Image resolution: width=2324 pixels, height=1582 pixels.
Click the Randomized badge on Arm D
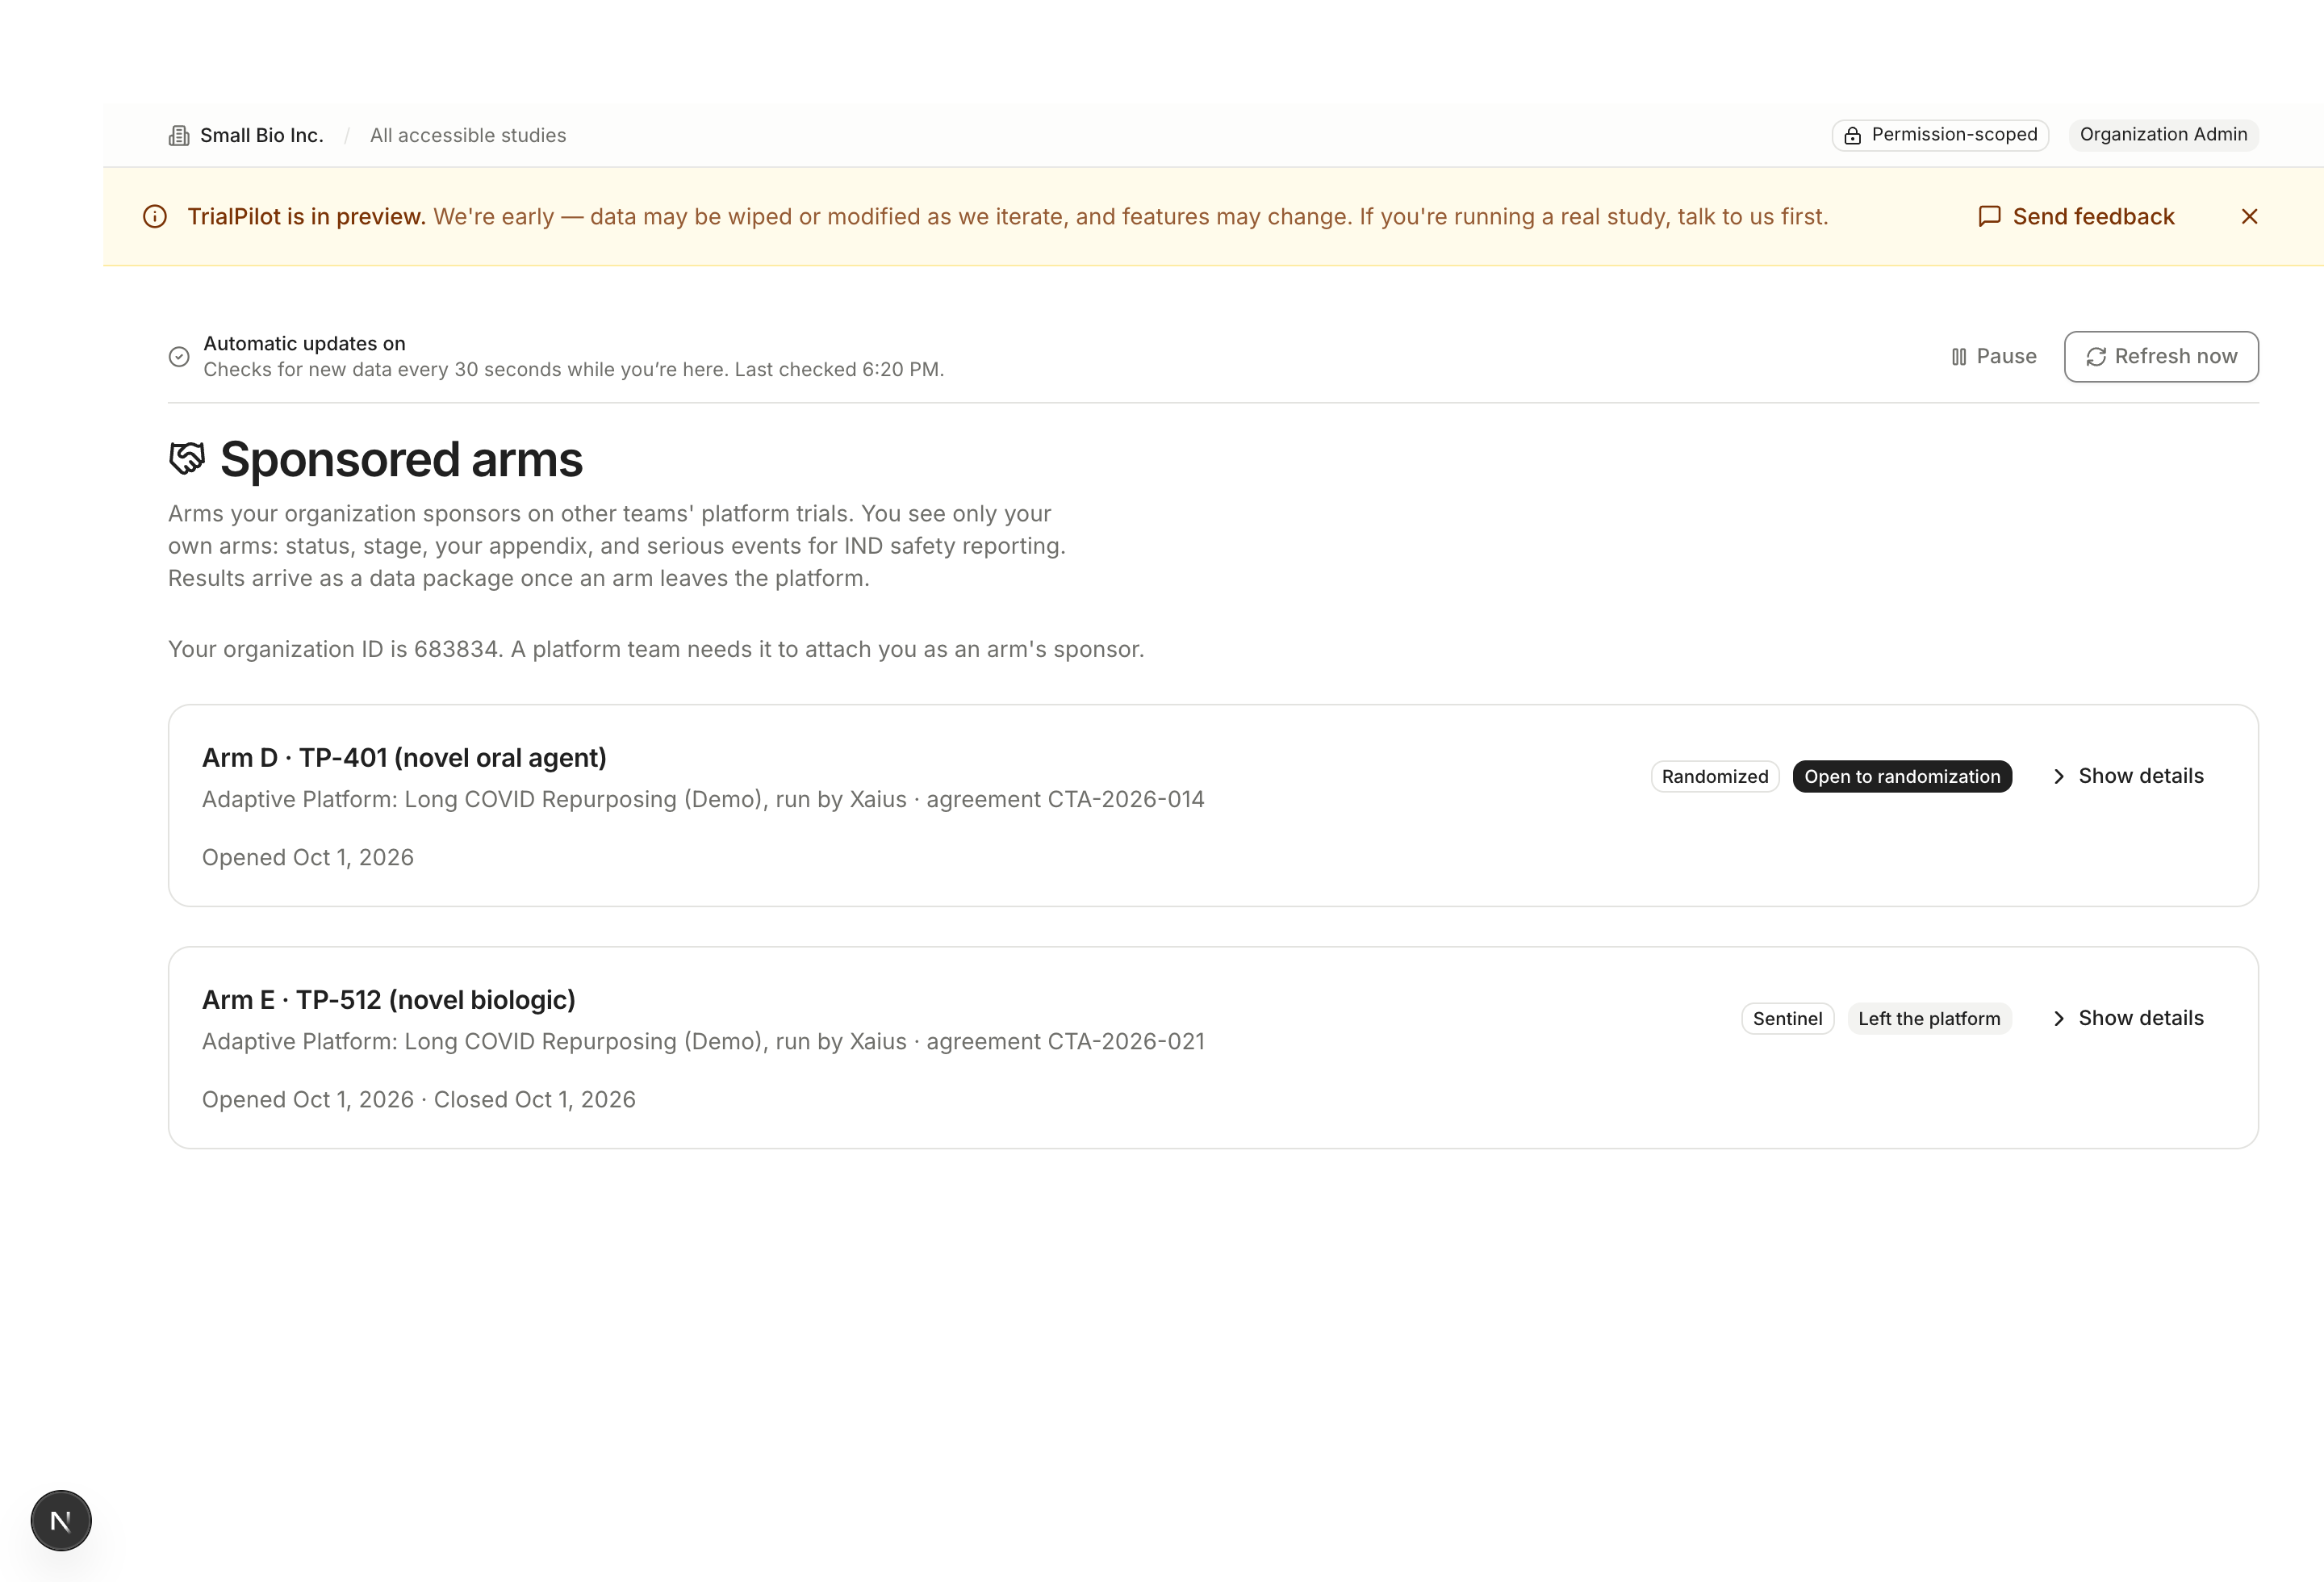coord(1715,777)
